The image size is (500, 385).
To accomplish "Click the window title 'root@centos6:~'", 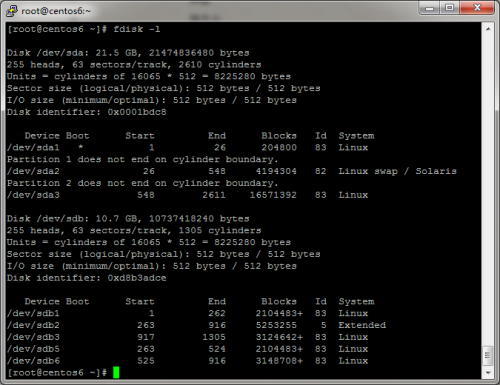I will 56,11.
